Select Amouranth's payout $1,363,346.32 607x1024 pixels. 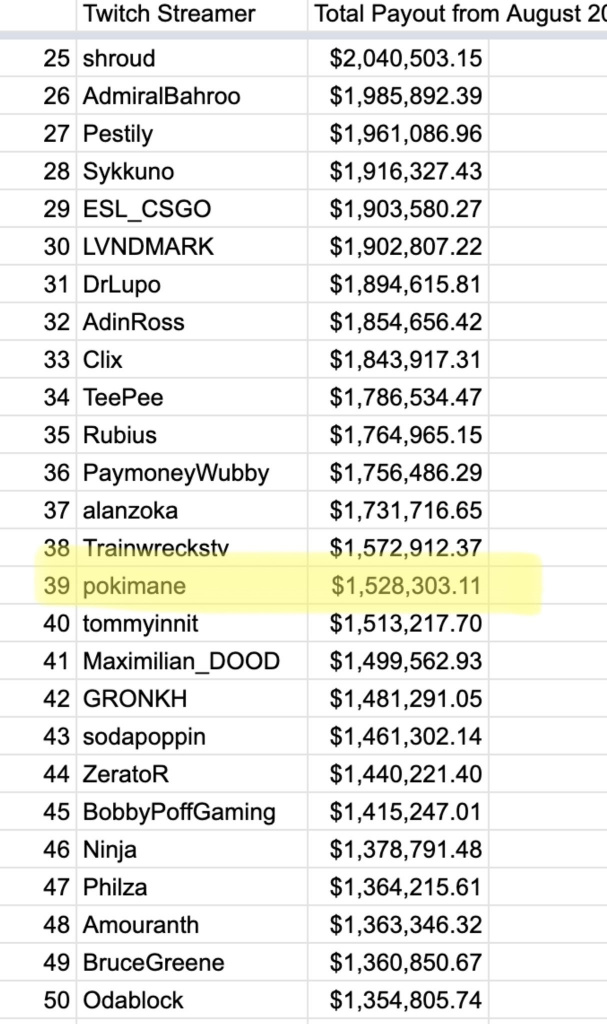coord(406,925)
